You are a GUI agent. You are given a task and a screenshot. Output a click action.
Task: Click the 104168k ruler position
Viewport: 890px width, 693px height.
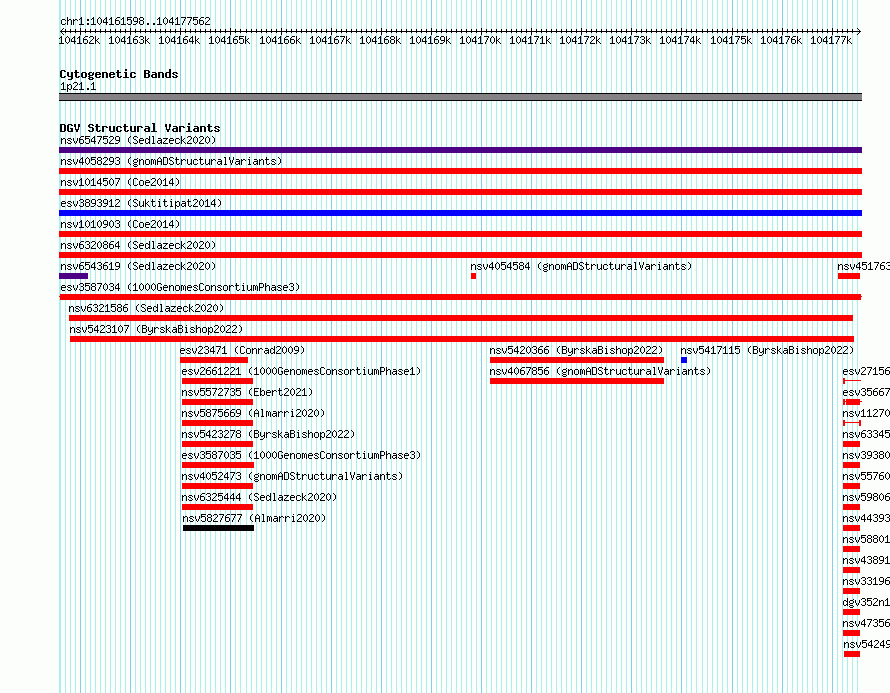380,40
